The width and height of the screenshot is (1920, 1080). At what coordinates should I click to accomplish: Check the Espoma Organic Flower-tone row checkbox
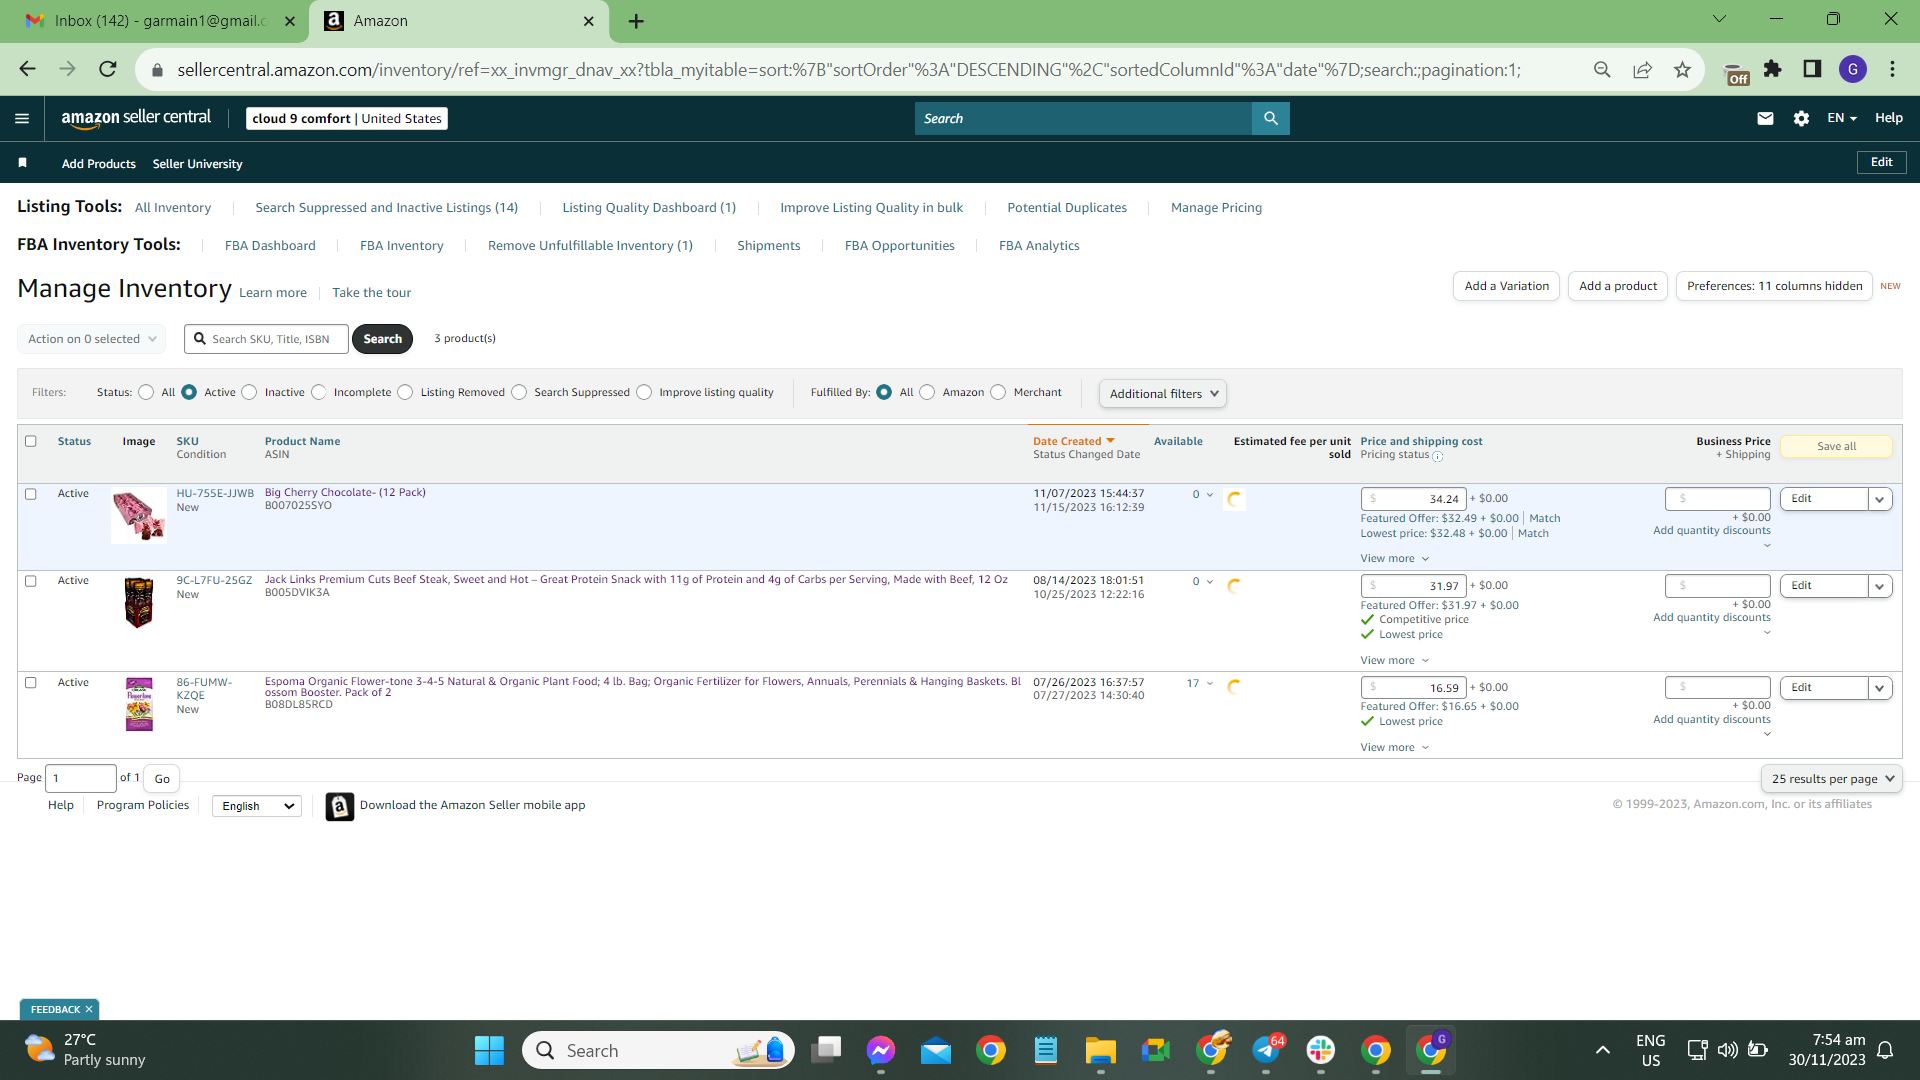point(31,683)
